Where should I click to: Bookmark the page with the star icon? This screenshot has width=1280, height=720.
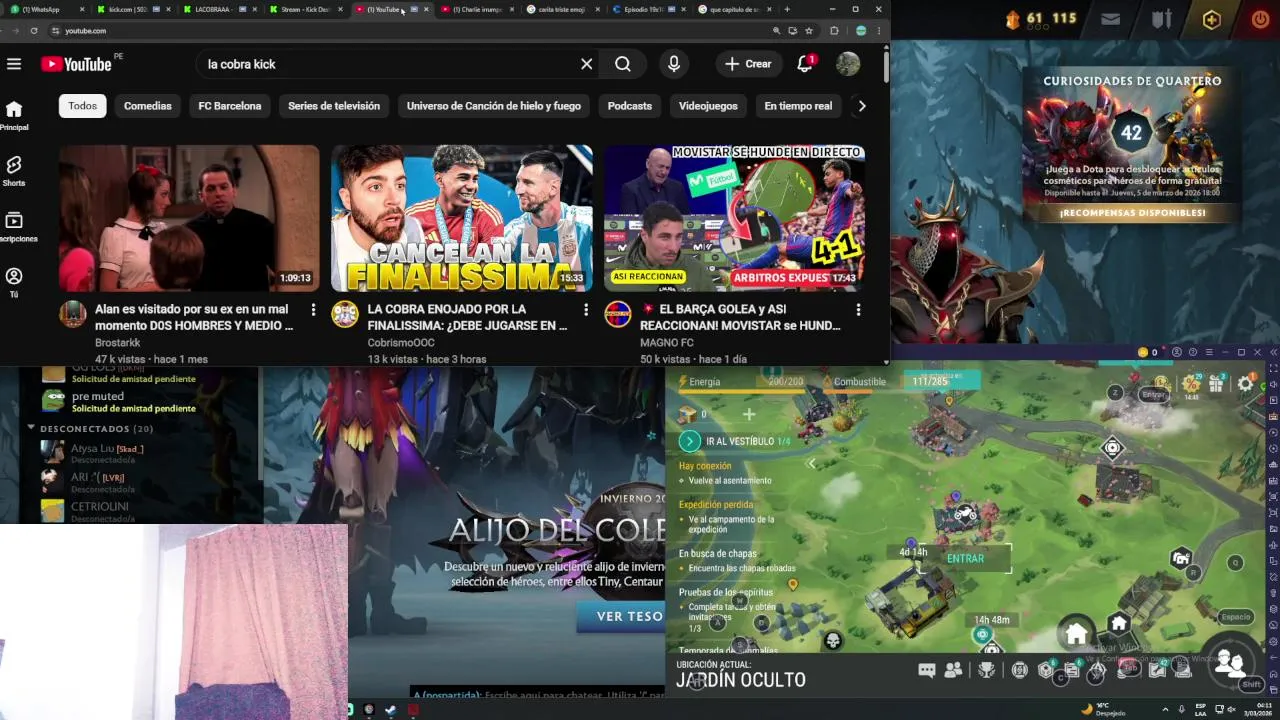[809, 31]
